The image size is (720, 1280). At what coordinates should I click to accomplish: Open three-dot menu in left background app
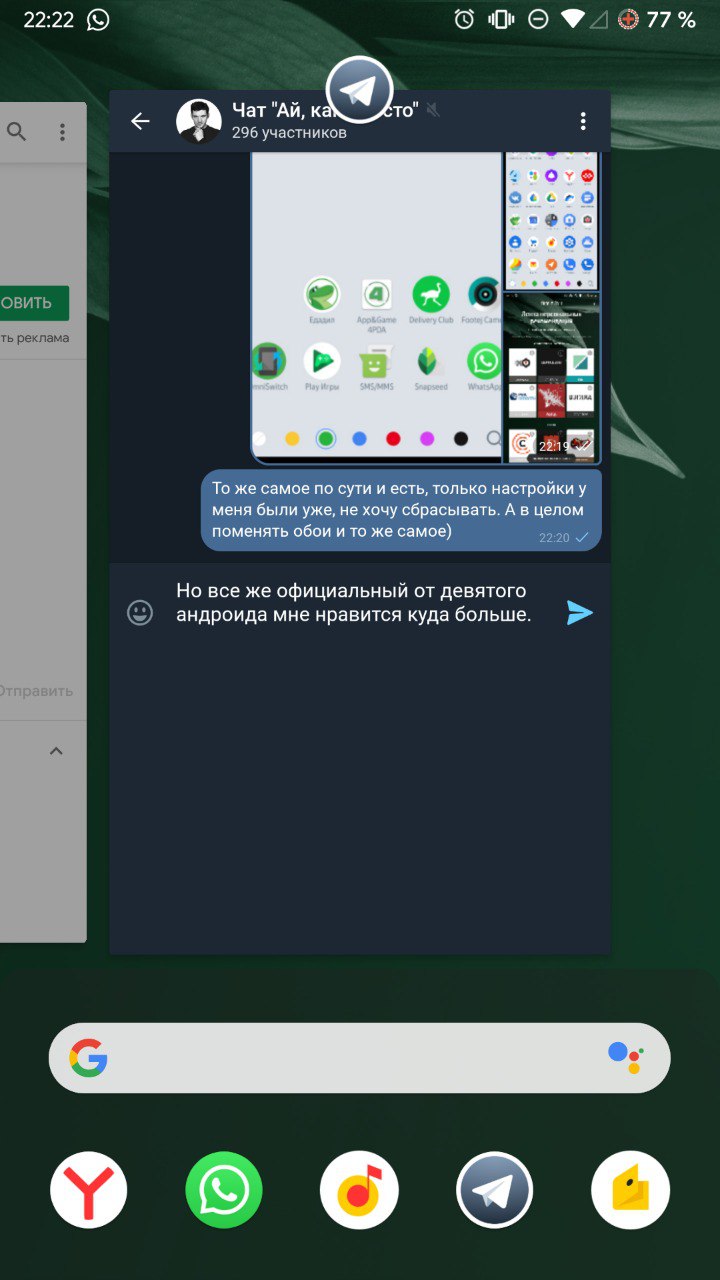coord(62,132)
